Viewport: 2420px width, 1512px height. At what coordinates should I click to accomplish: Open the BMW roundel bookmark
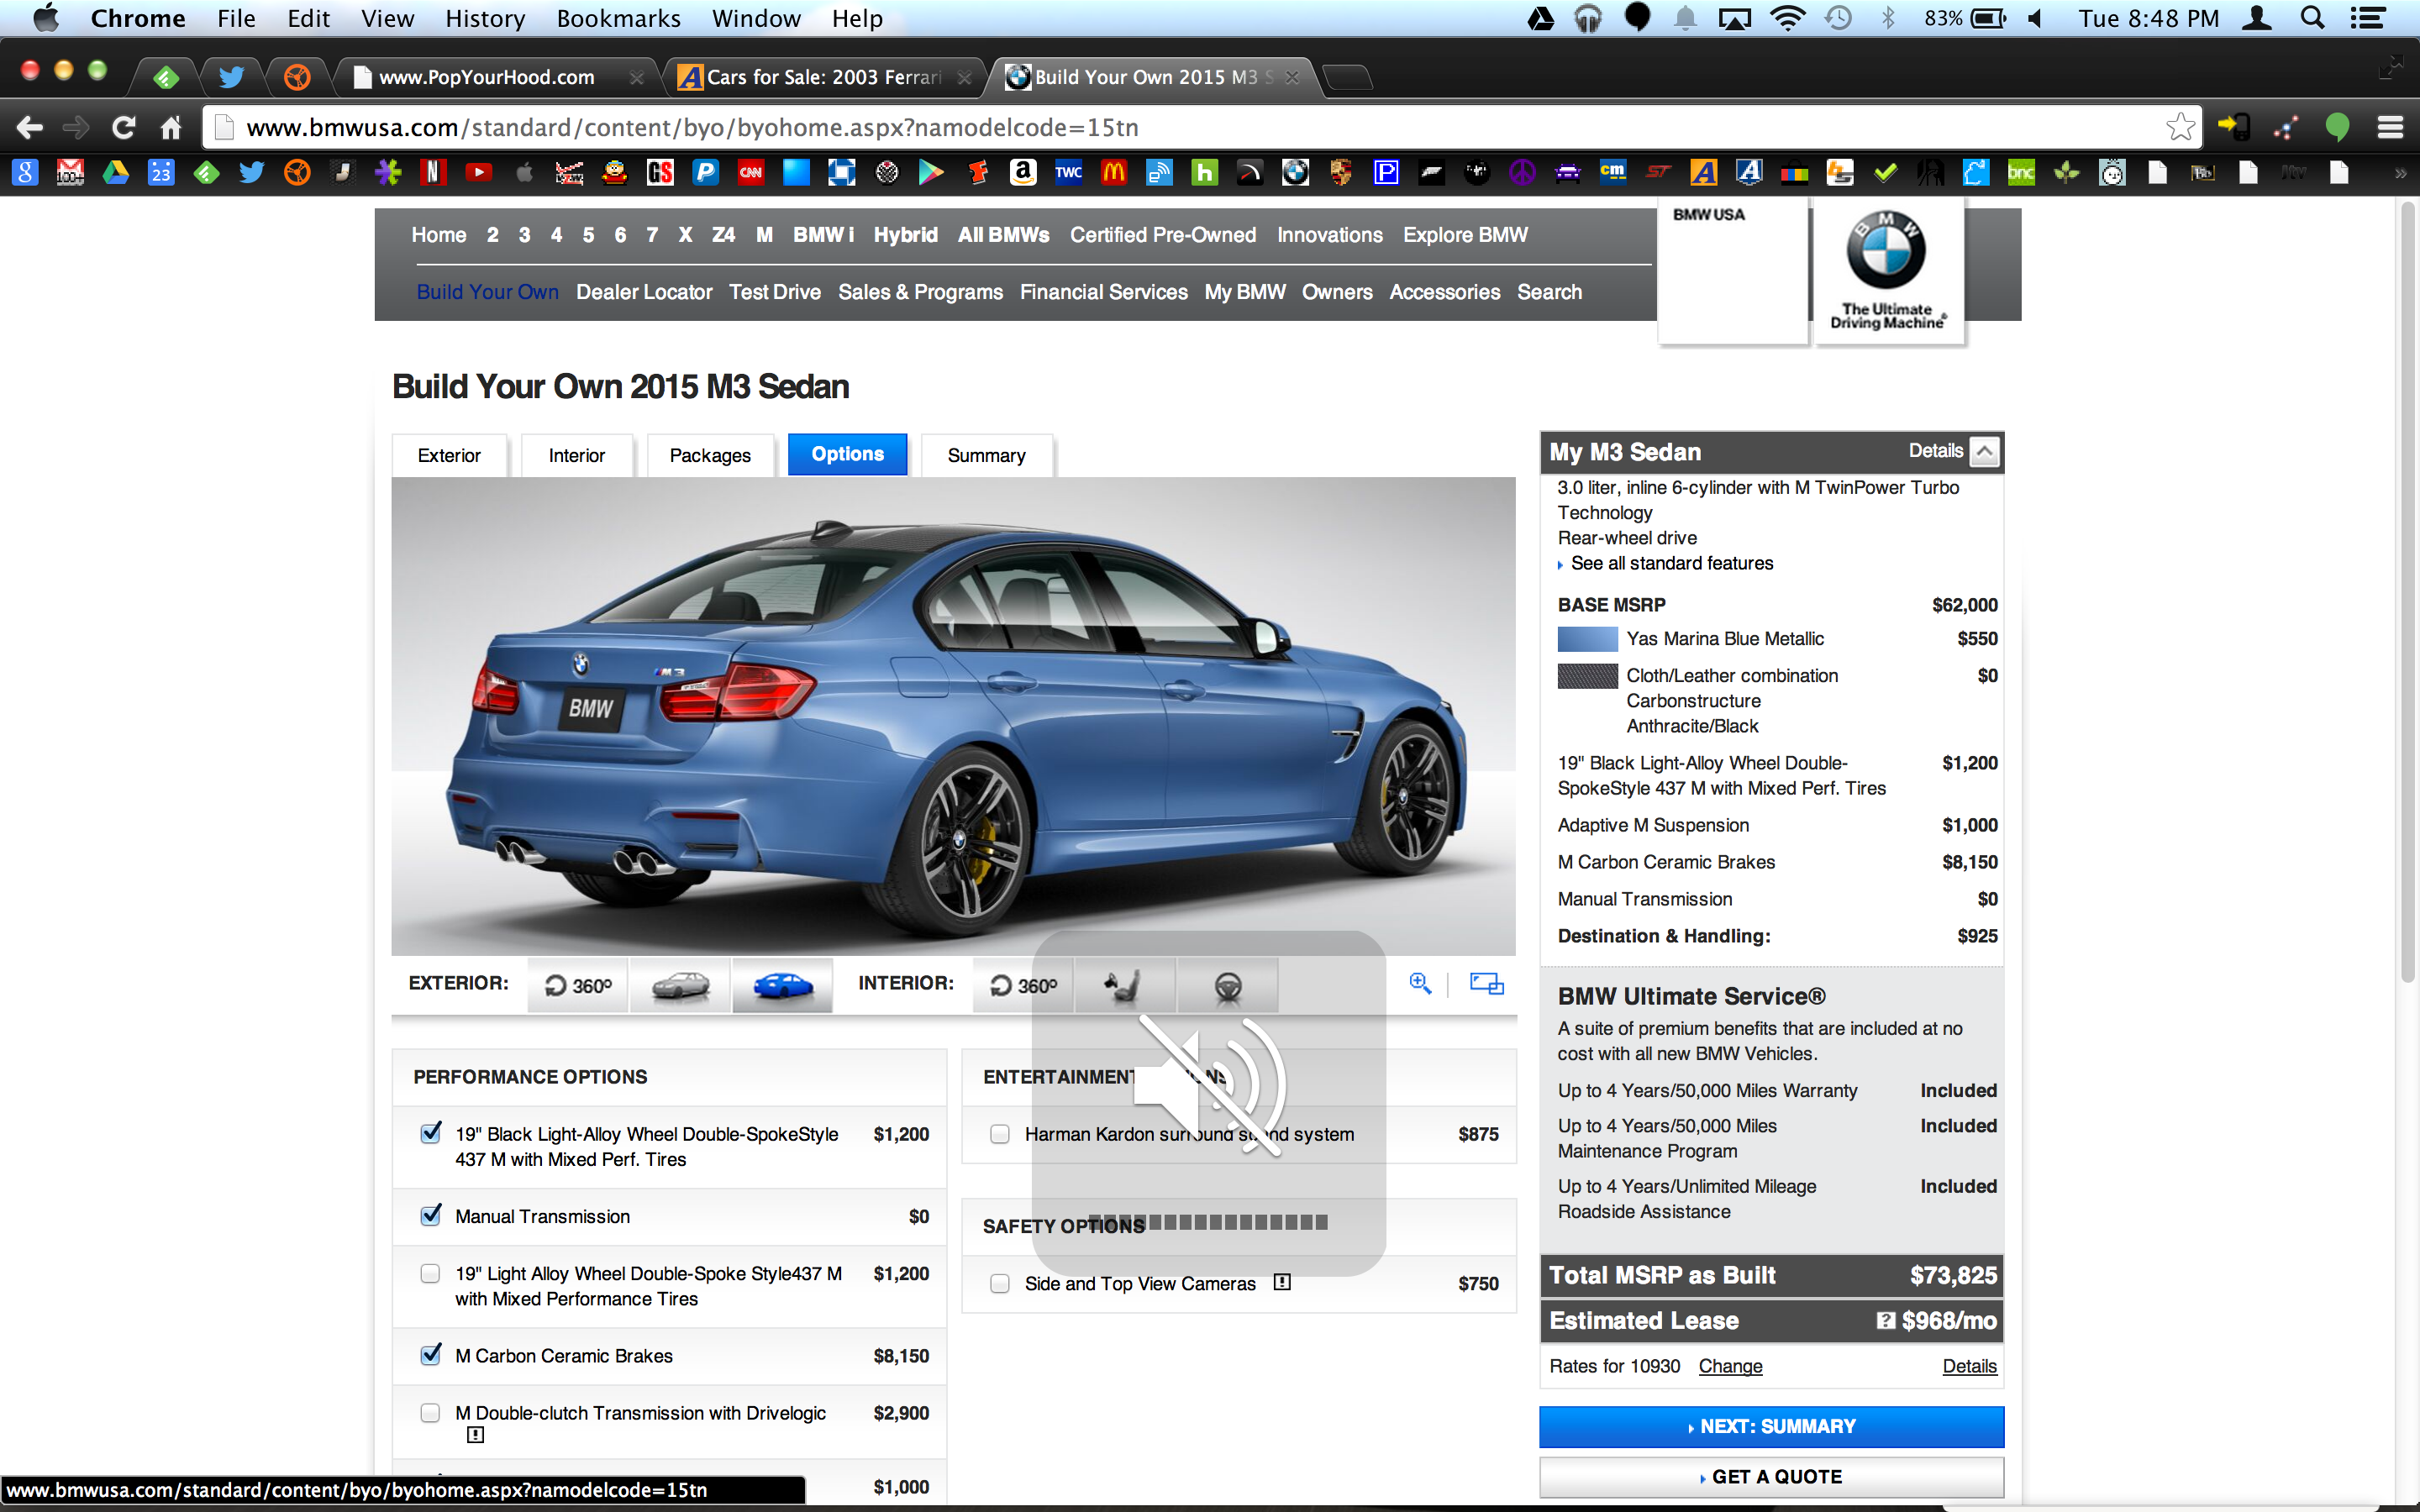click(x=1295, y=173)
